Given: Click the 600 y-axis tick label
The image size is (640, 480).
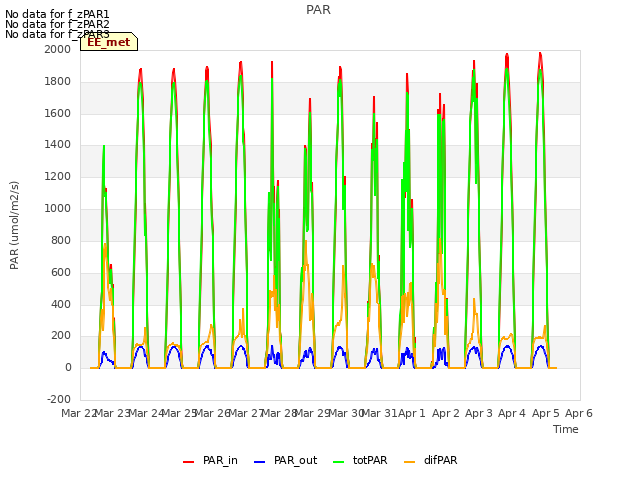Looking at the screenshot, I should 61,272.
